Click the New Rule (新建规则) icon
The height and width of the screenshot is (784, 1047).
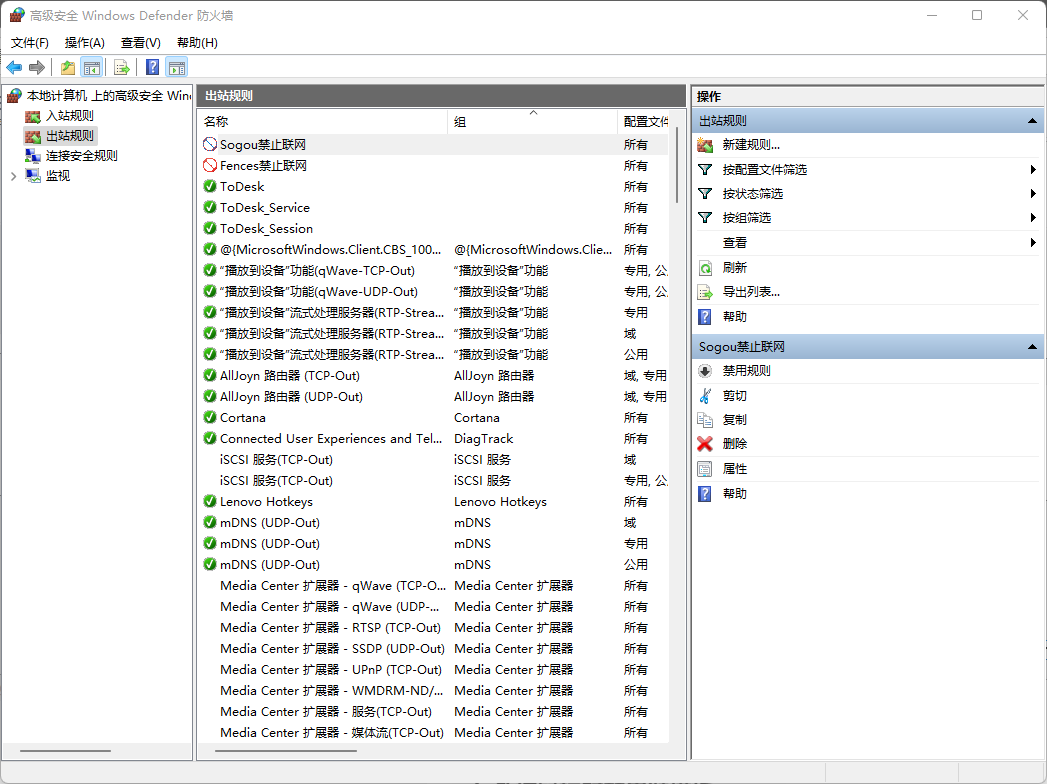click(705, 145)
